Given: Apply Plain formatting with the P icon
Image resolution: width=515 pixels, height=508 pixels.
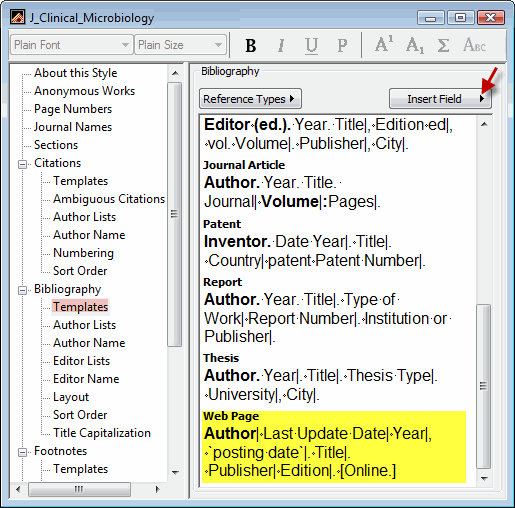Looking at the screenshot, I should click(342, 45).
